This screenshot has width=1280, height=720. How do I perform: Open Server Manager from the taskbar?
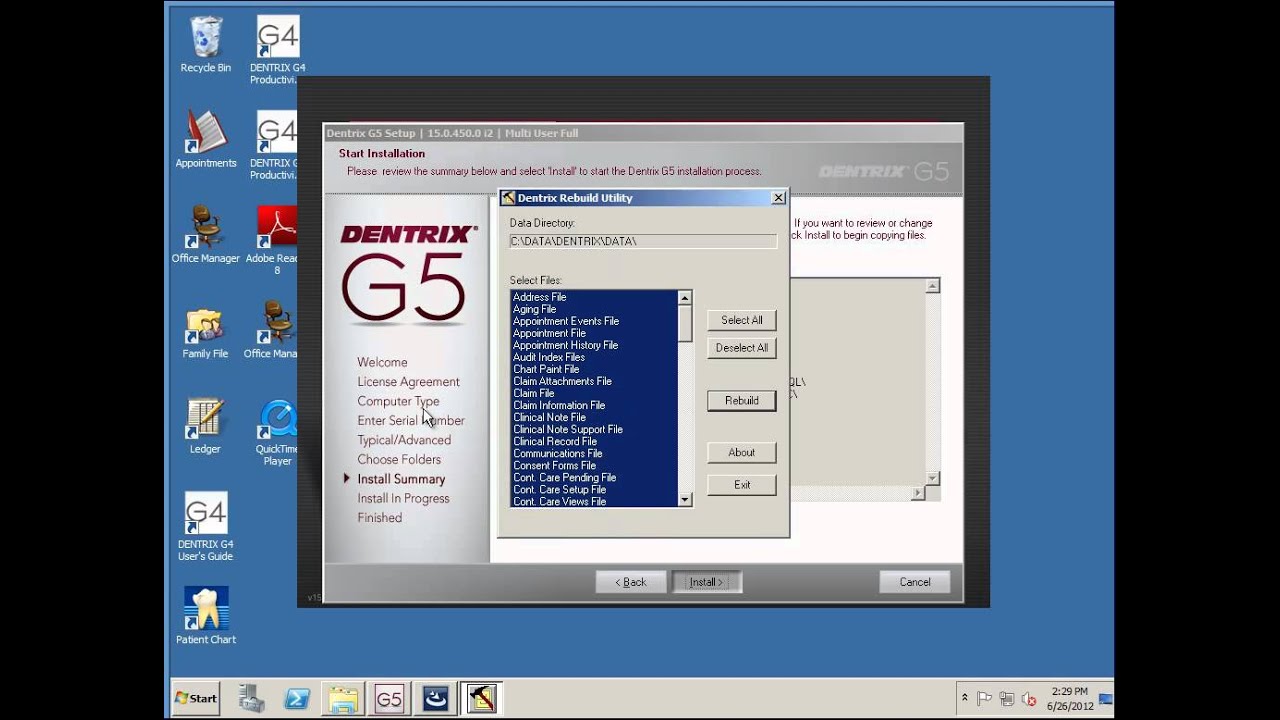(x=251, y=698)
